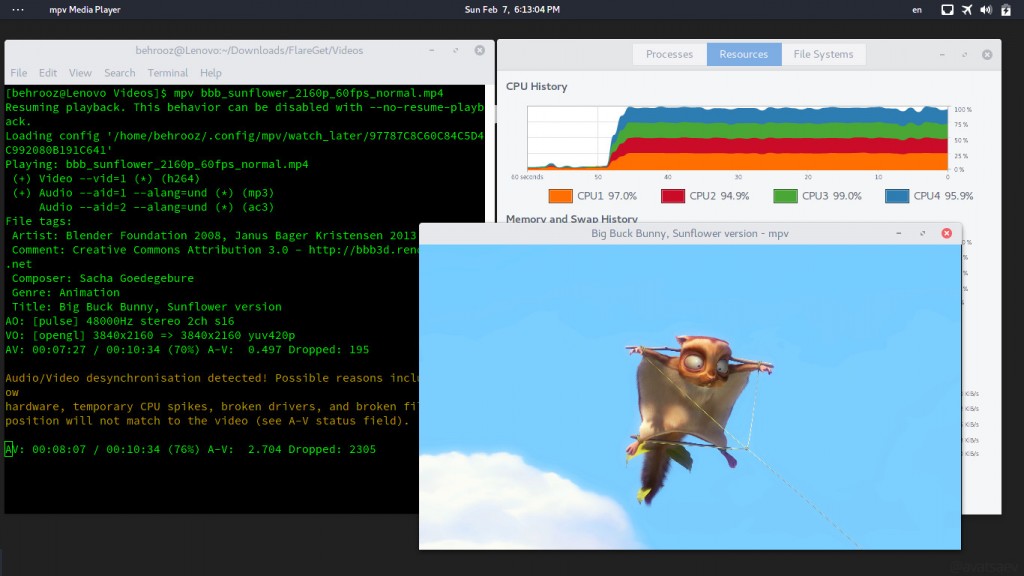Screen dimensions: 1024x576
Task: Open the mpv Media Player app menu
Action: point(85,10)
